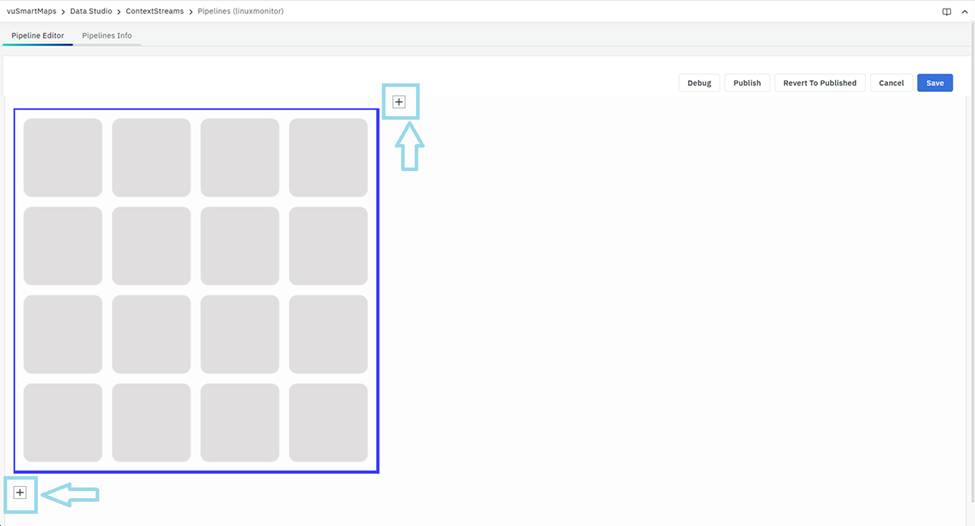Select the bottom-right grid tile
The width and height of the screenshot is (975, 526).
point(328,423)
